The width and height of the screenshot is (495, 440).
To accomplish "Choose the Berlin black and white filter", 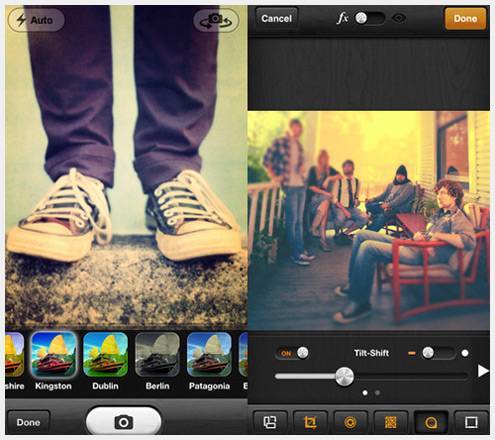I will click(157, 361).
